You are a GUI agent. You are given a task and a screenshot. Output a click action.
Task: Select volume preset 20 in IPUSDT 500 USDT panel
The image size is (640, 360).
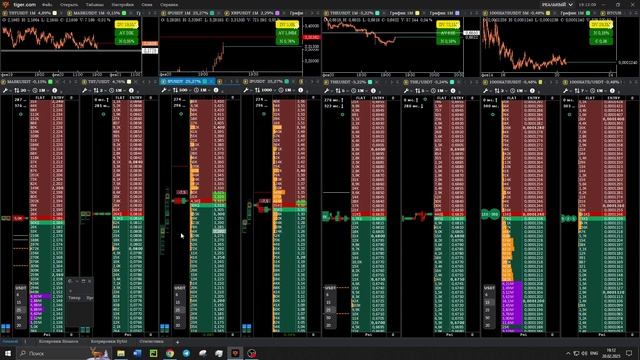coord(178,325)
